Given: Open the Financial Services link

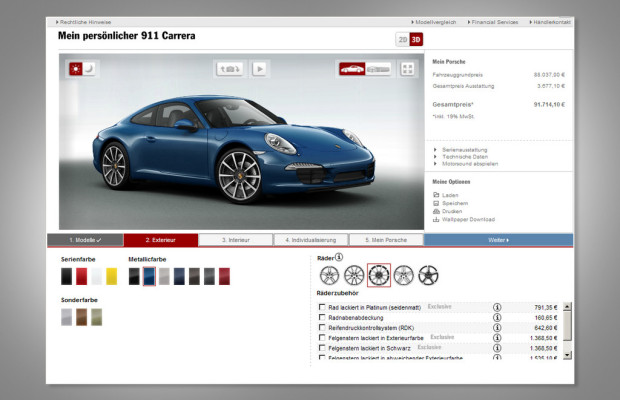Looking at the screenshot, I should tap(493, 22).
